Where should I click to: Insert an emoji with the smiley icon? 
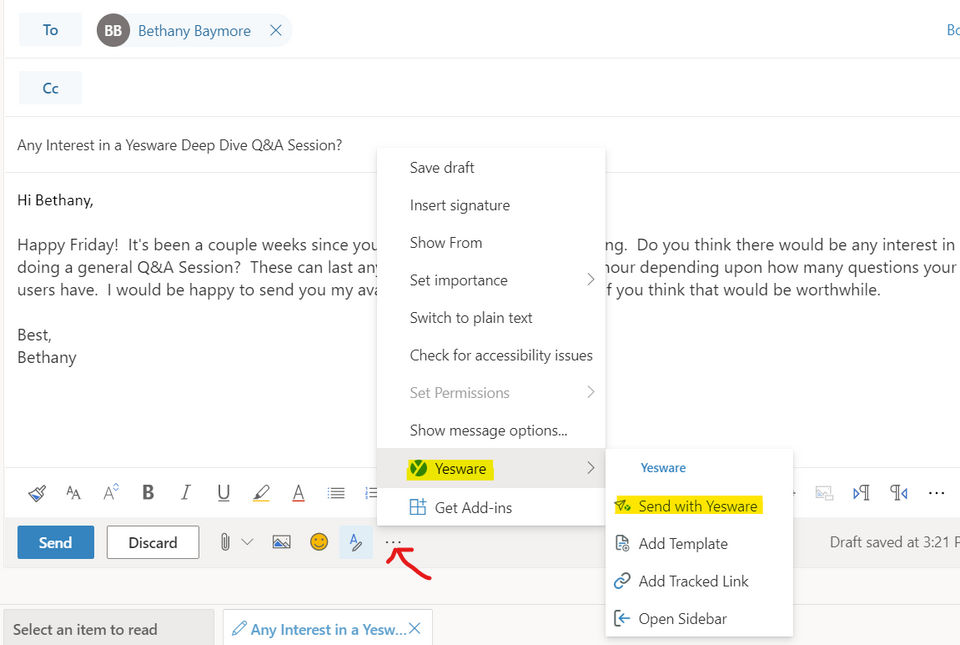tap(319, 542)
